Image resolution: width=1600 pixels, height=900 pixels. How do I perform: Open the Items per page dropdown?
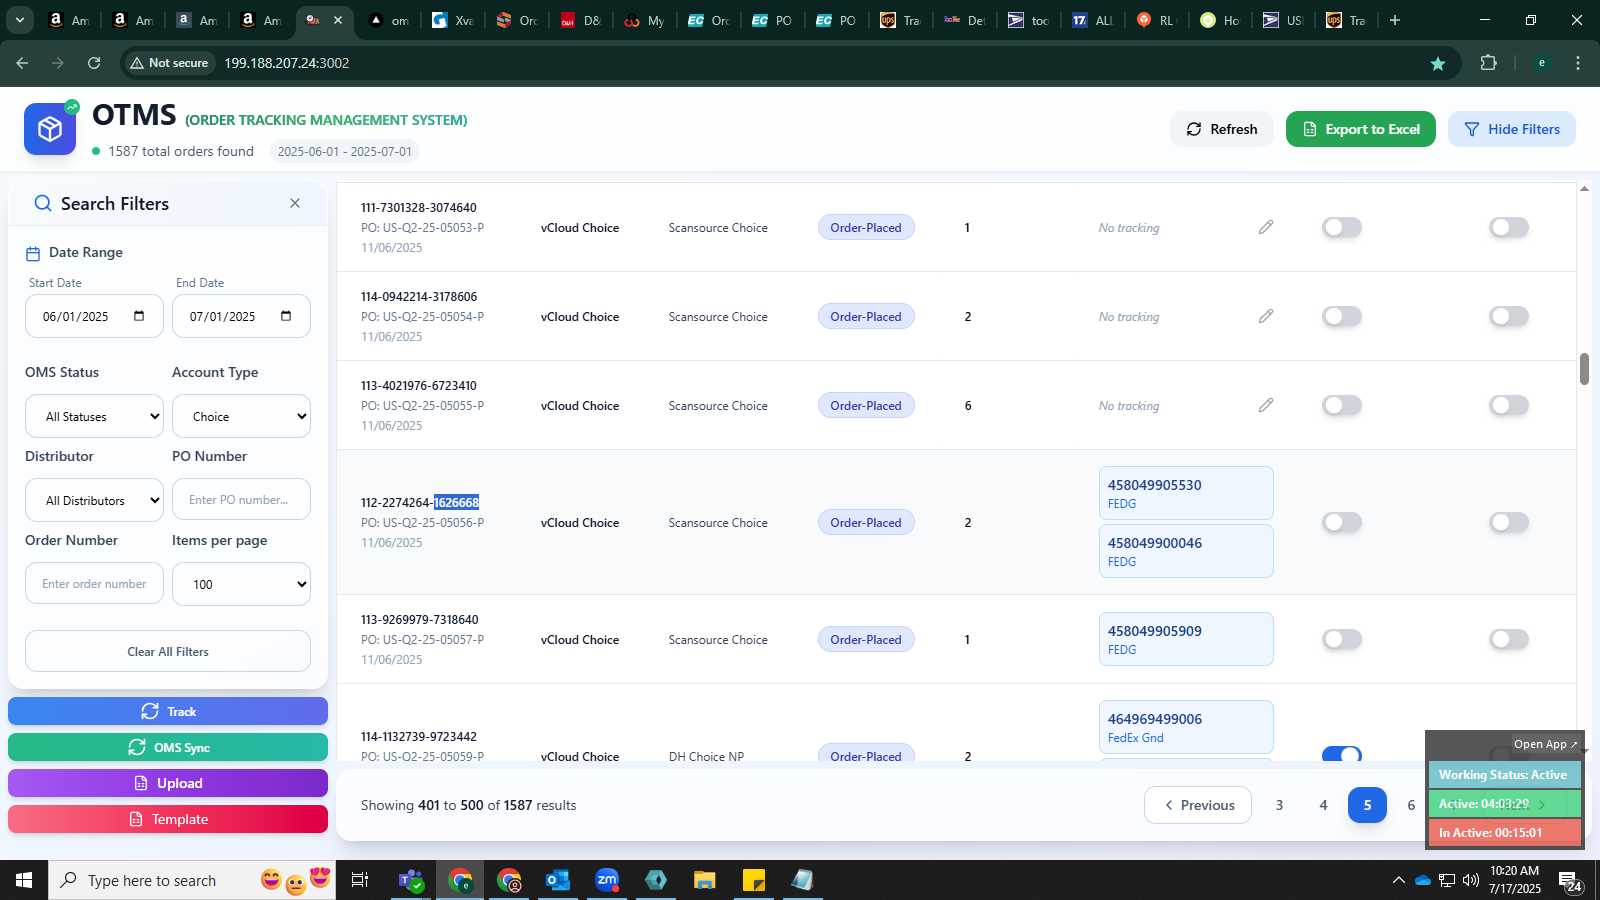241,584
